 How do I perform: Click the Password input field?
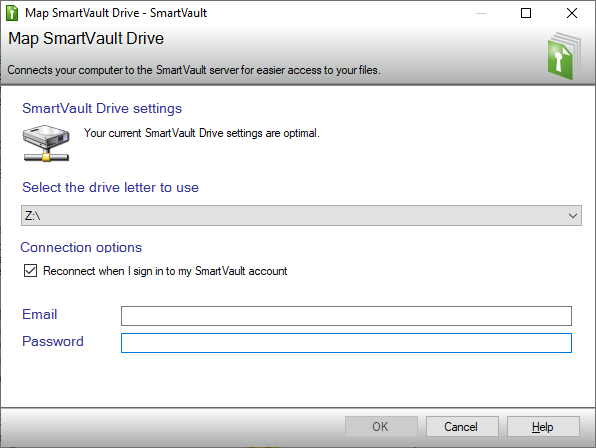(346, 343)
